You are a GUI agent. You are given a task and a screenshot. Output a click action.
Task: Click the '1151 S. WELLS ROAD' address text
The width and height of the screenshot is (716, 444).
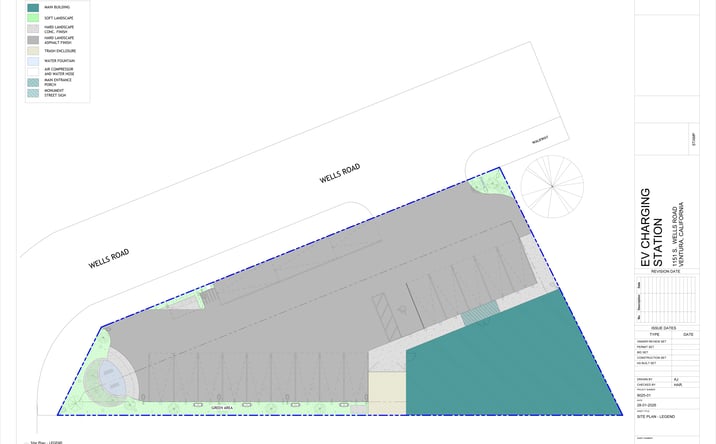coord(674,236)
